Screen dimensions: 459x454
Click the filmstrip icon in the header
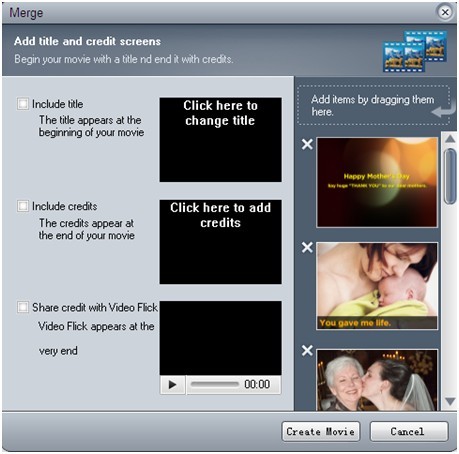click(x=415, y=51)
